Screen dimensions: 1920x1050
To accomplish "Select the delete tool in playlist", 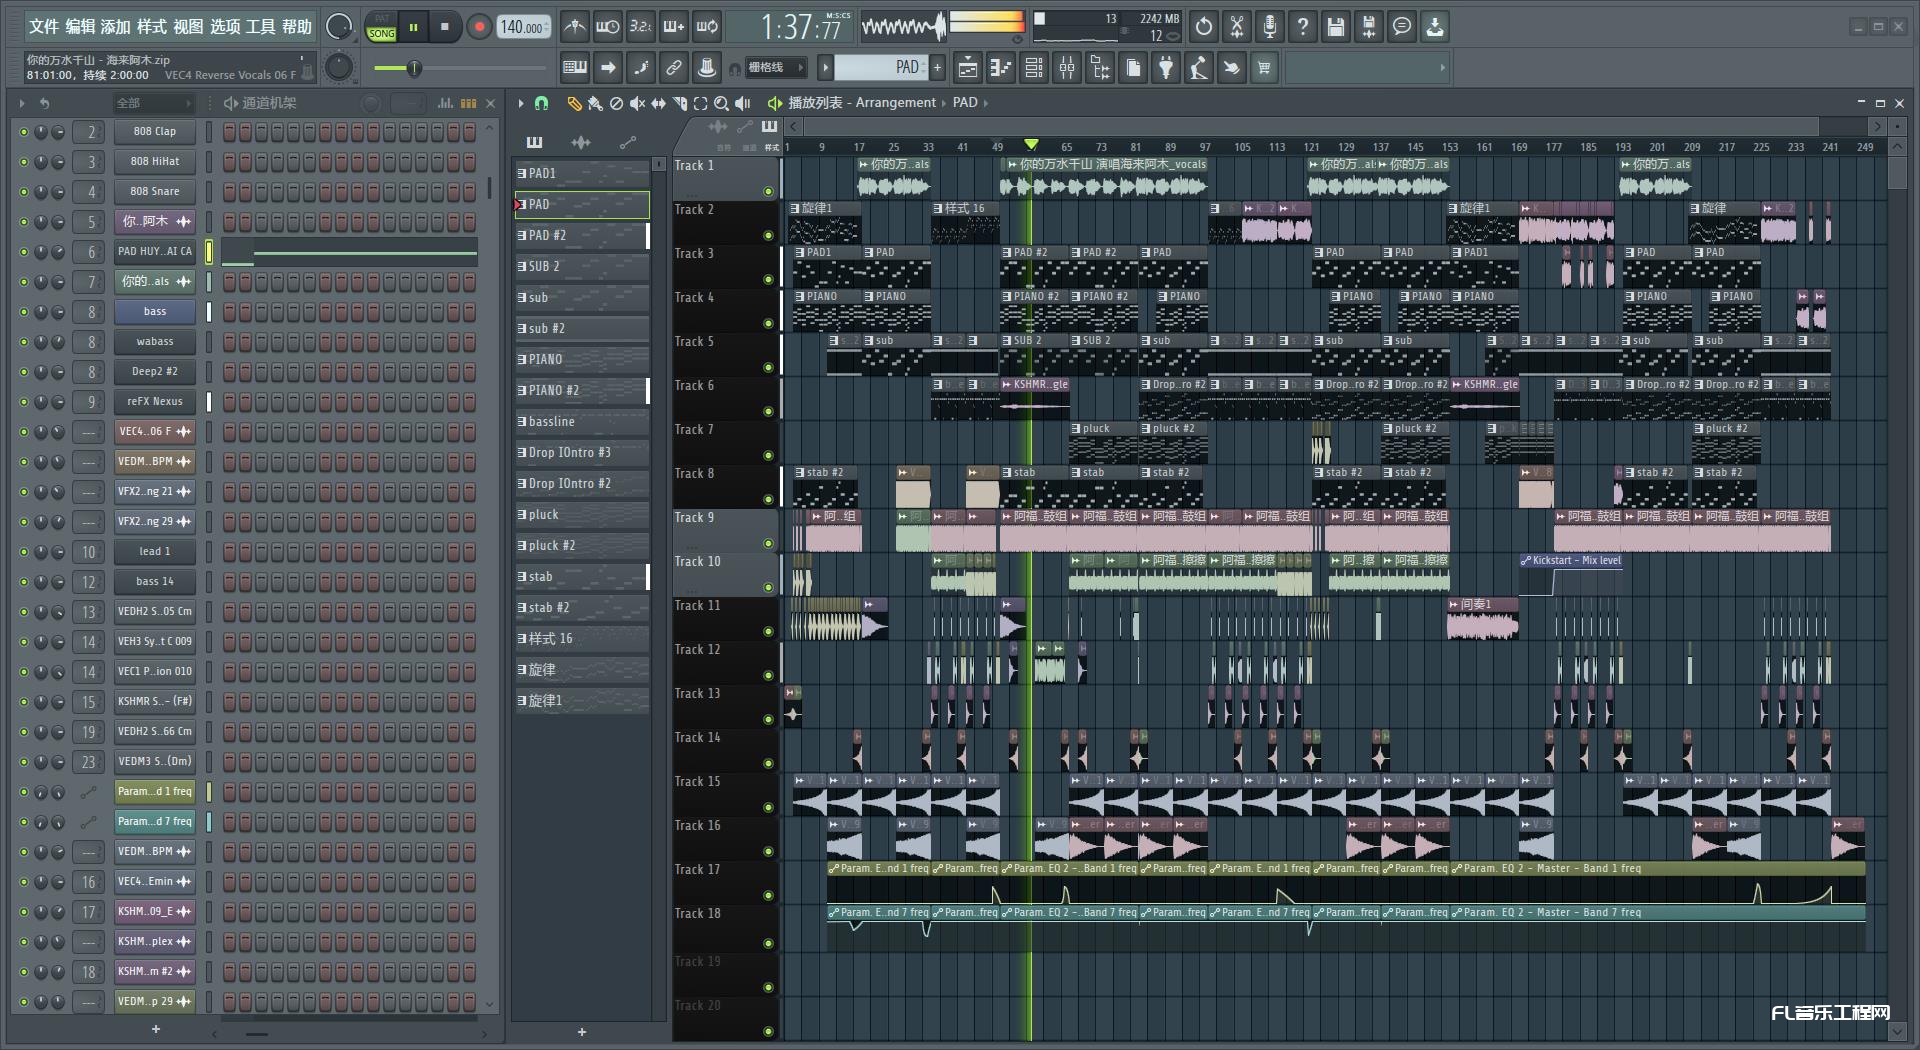I will tap(616, 103).
